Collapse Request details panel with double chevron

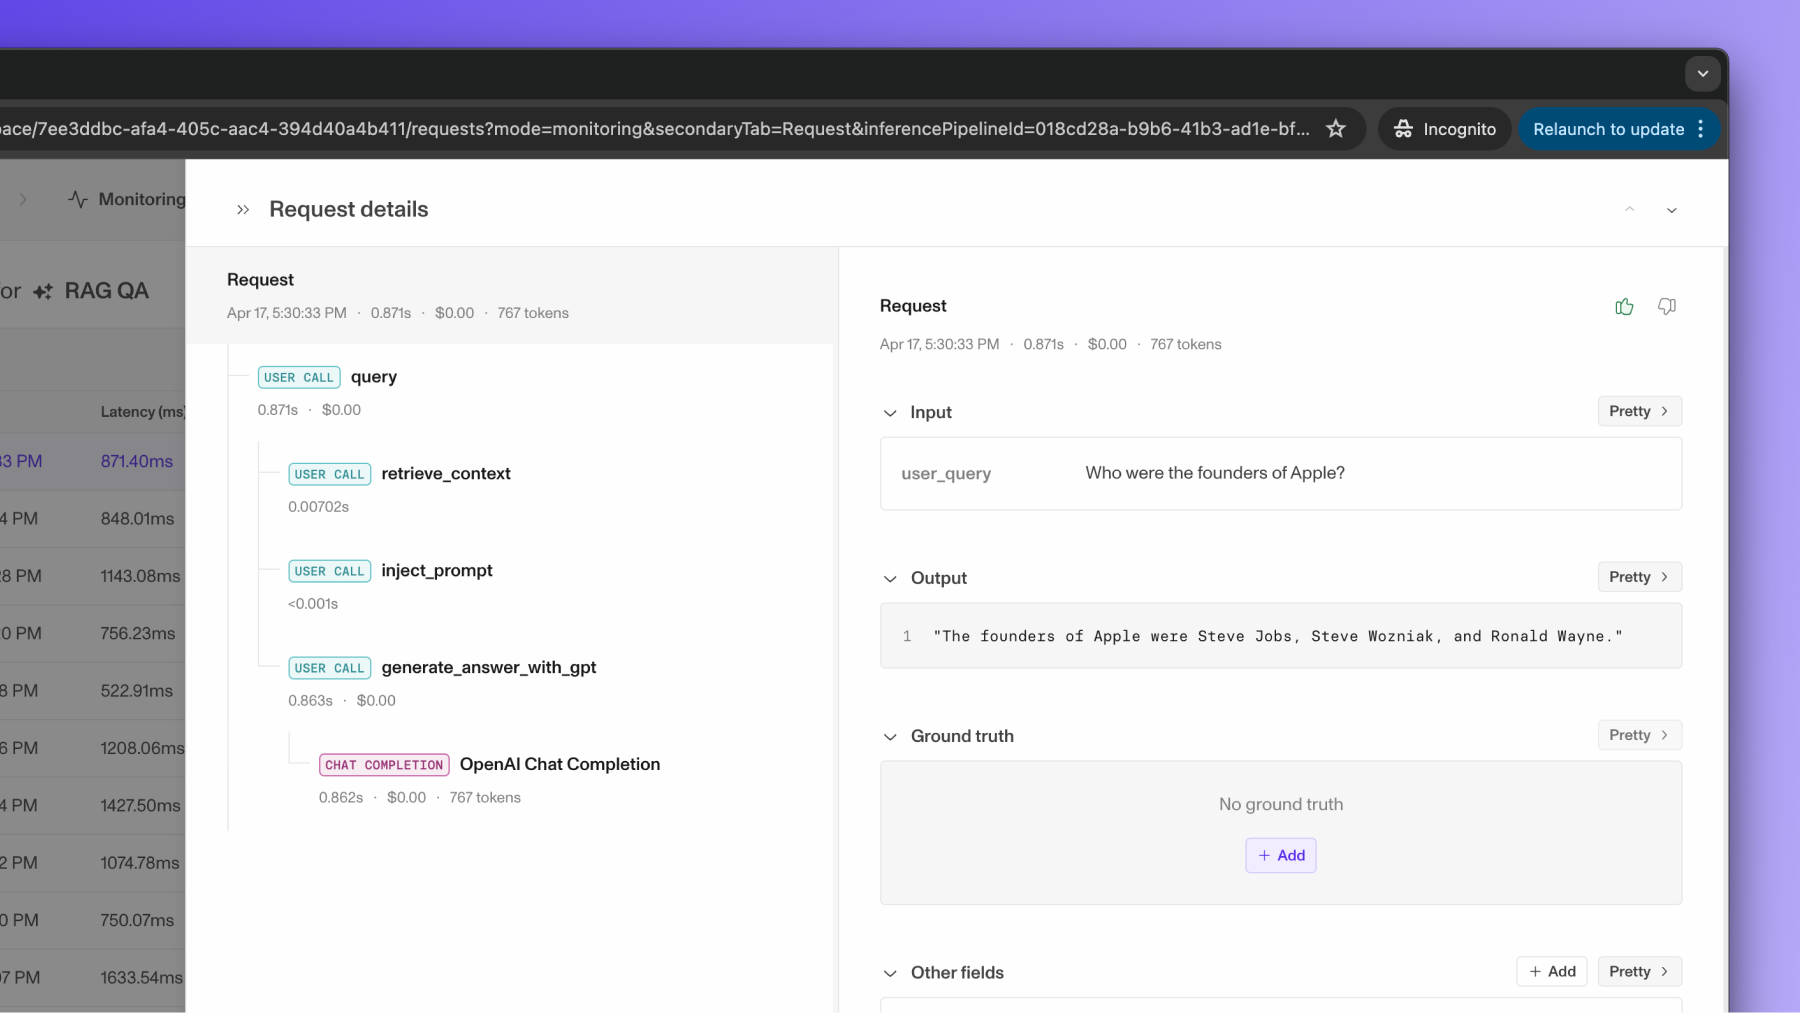click(x=243, y=210)
